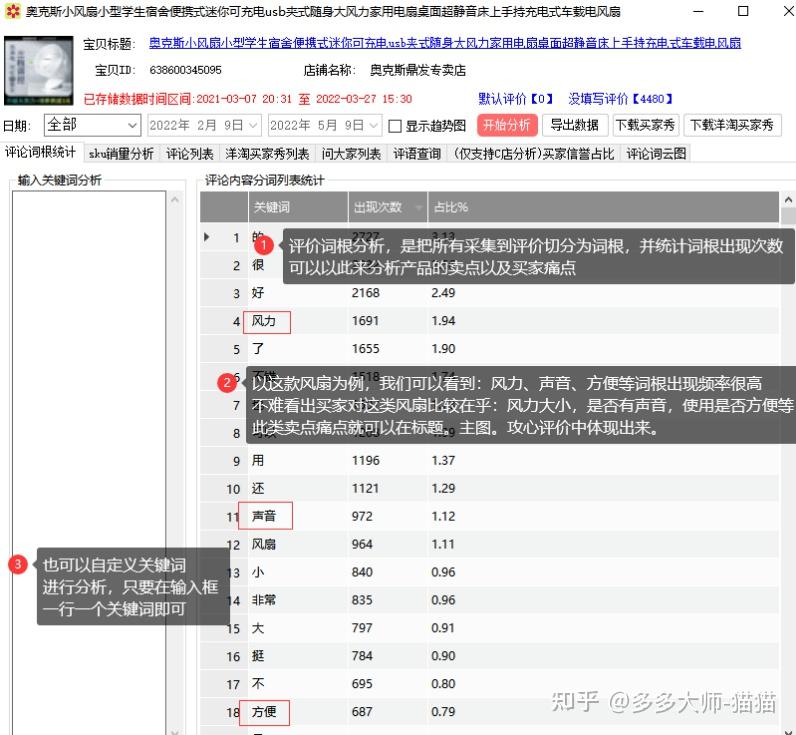Enable the 显示趋势图 checkbox
The width and height of the screenshot is (796, 735).
395,126
